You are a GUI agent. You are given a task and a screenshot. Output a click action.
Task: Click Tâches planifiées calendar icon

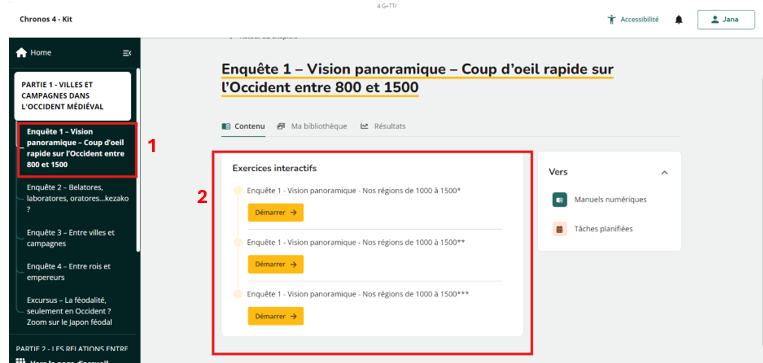coord(560,229)
